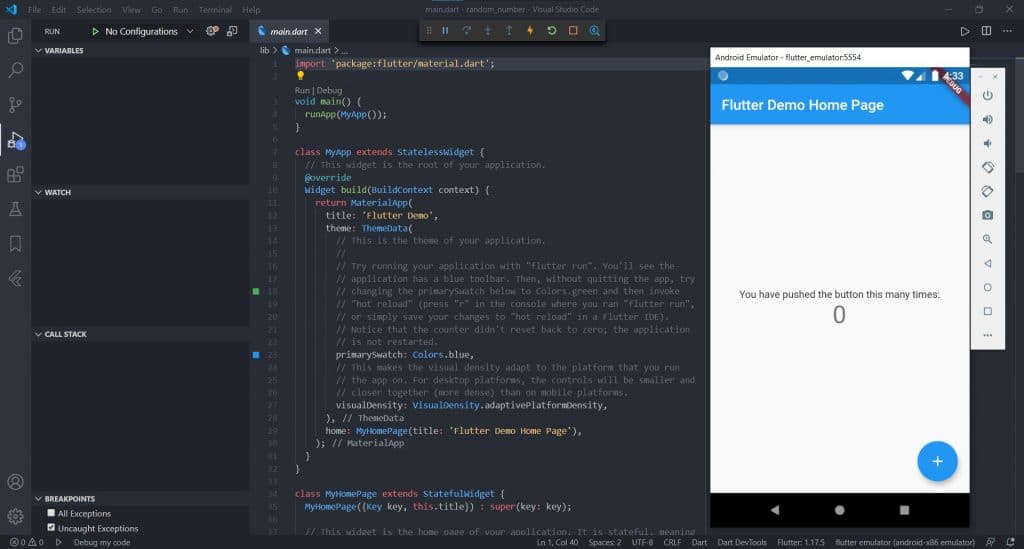This screenshot has height=549, width=1024.
Task: Open launch.json with the gear icon
Action: (x=212, y=31)
